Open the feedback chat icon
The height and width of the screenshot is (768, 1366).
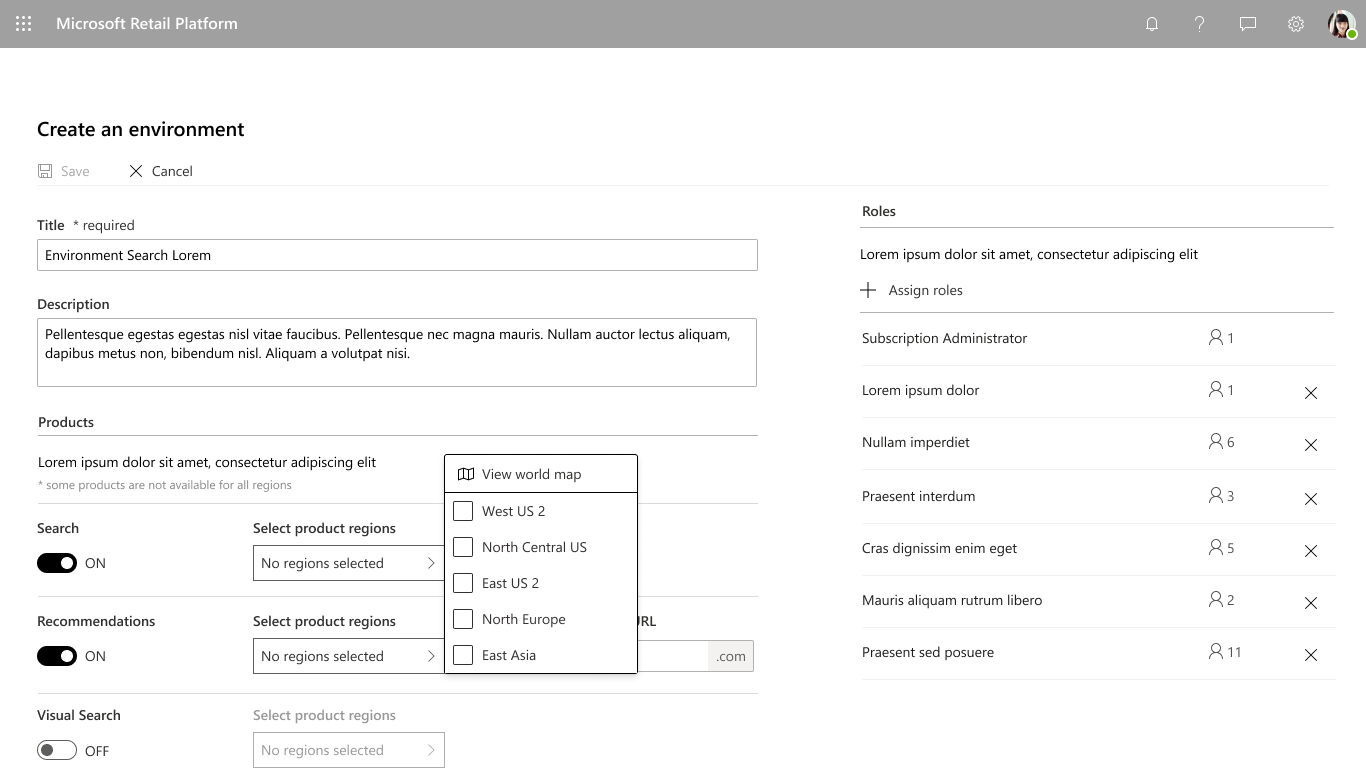coord(1248,23)
